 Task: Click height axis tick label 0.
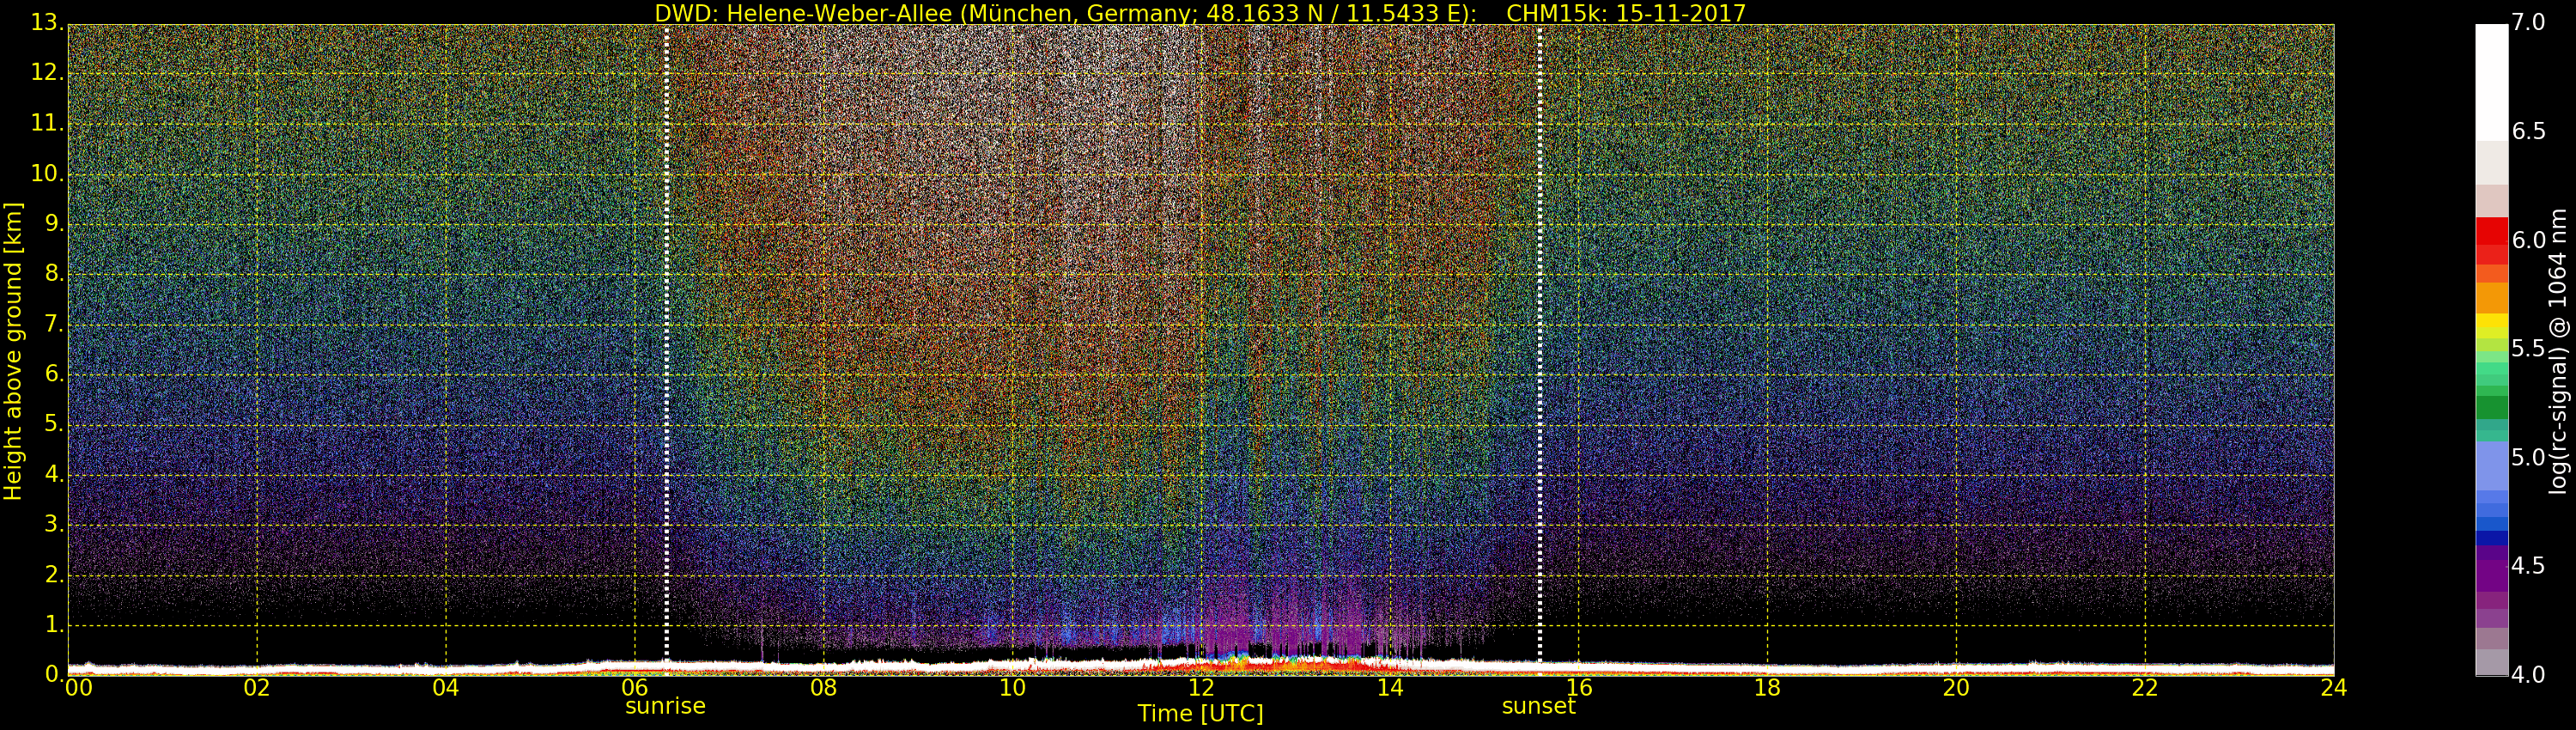pyautogui.click(x=54, y=674)
